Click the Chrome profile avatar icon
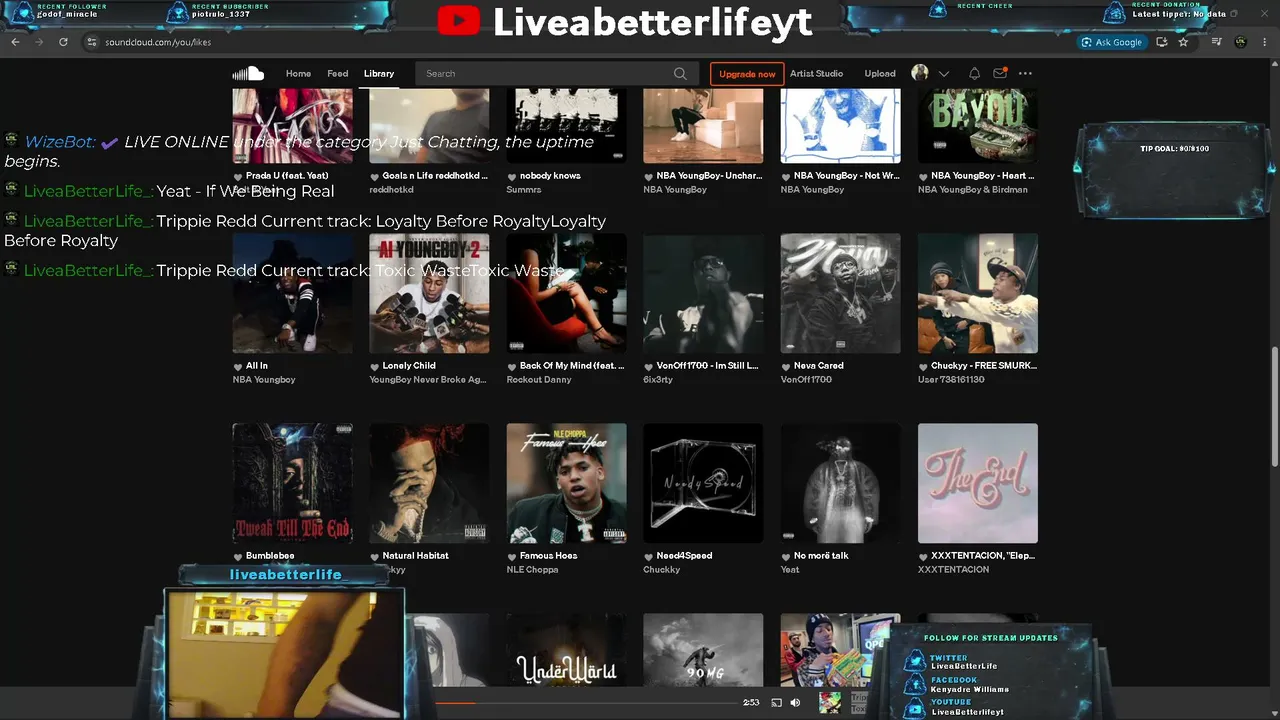 [x=1241, y=42]
